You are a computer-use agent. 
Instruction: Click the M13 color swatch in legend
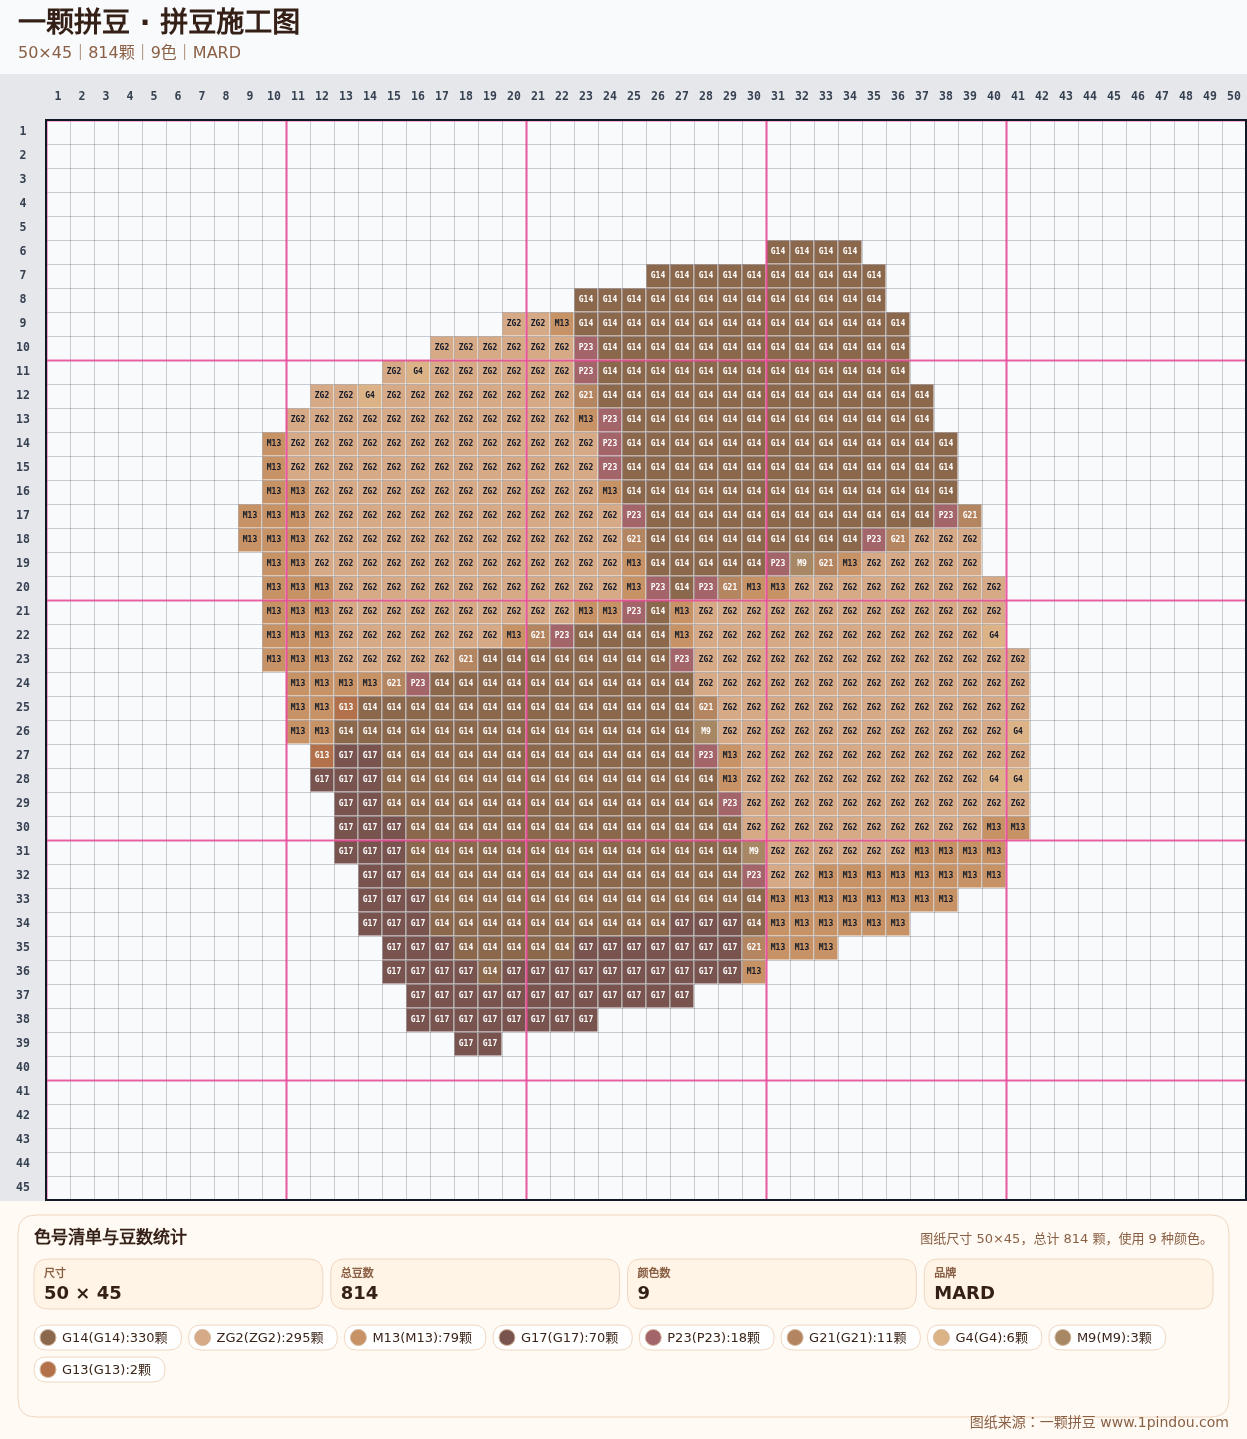[359, 1338]
